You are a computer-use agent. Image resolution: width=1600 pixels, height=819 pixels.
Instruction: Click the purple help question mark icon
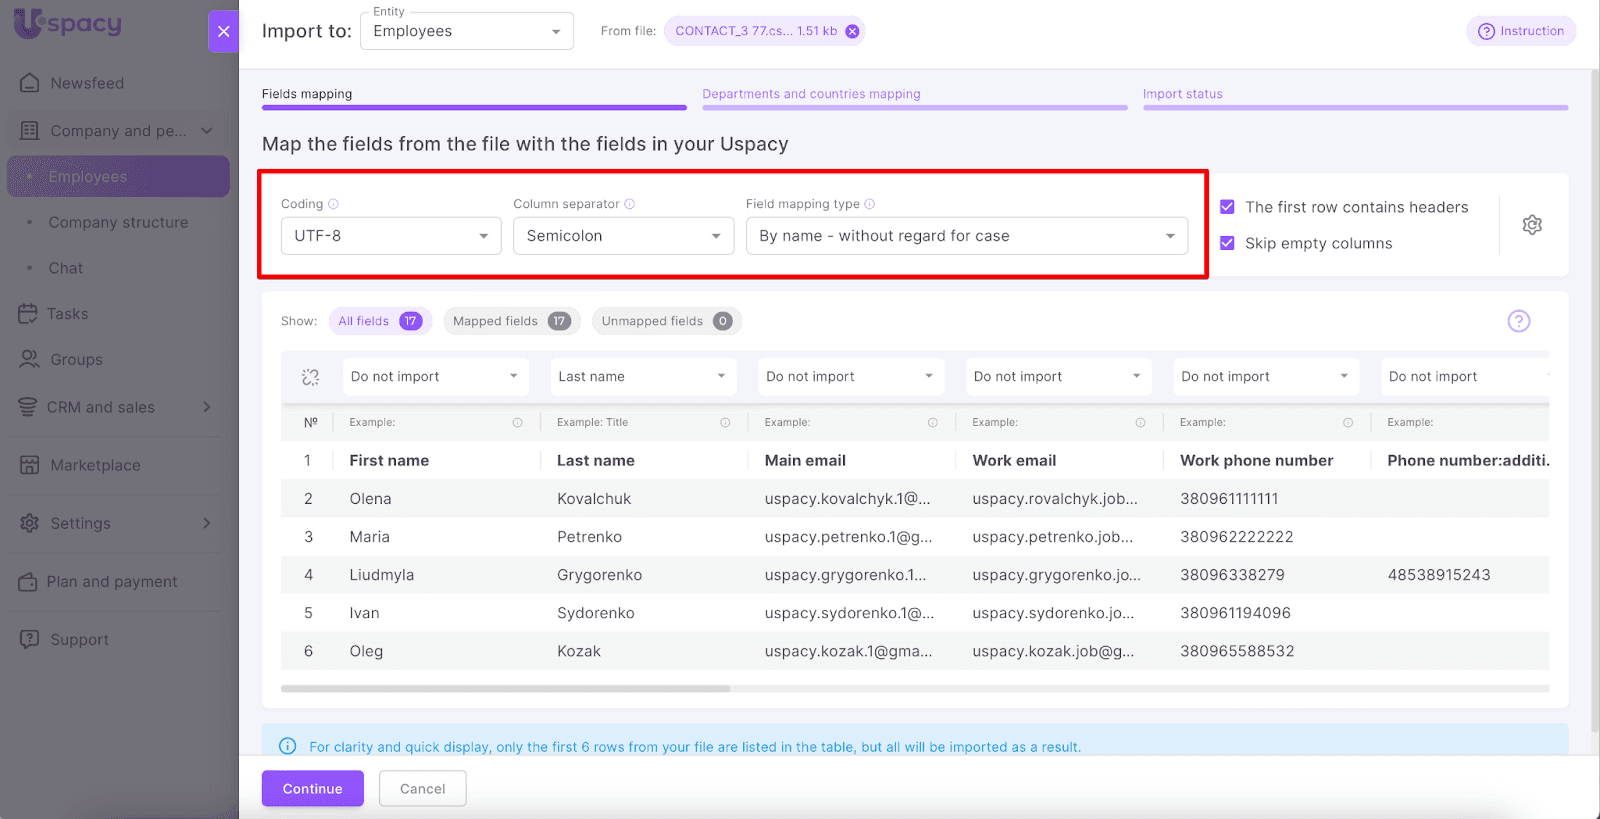point(1518,321)
